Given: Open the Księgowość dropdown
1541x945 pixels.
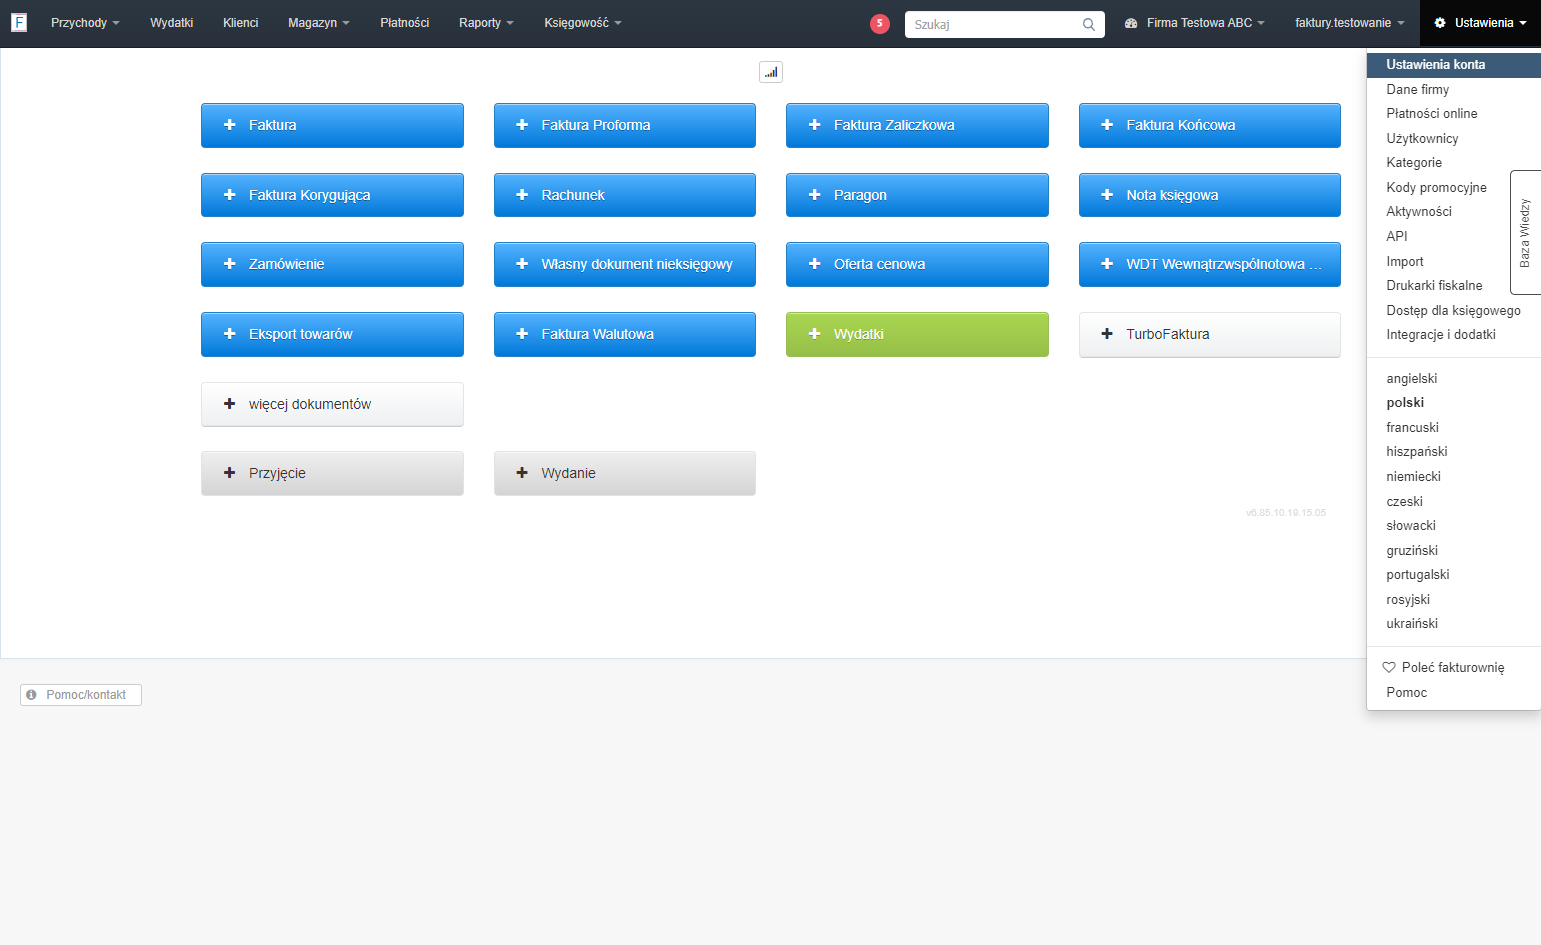Looking at the screenshot, I should point(583,23).
